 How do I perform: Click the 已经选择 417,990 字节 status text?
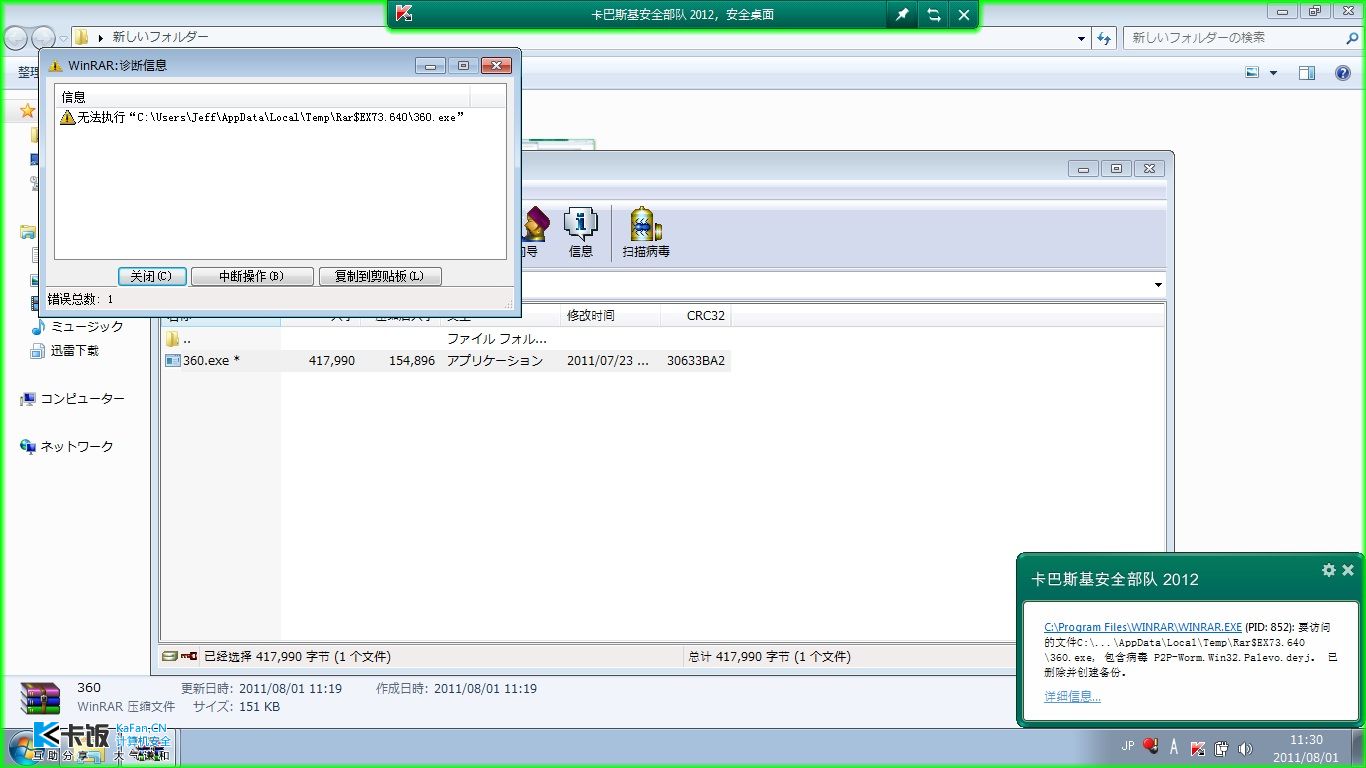(297, 657)
